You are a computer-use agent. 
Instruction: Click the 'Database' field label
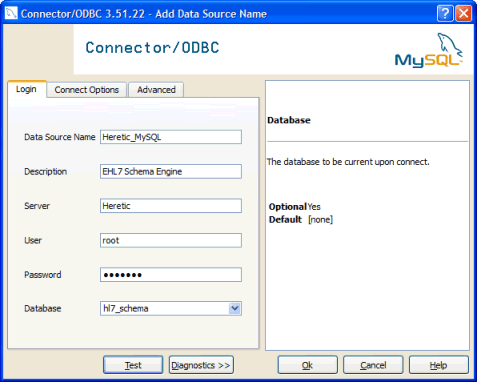[x=43, y=309]
